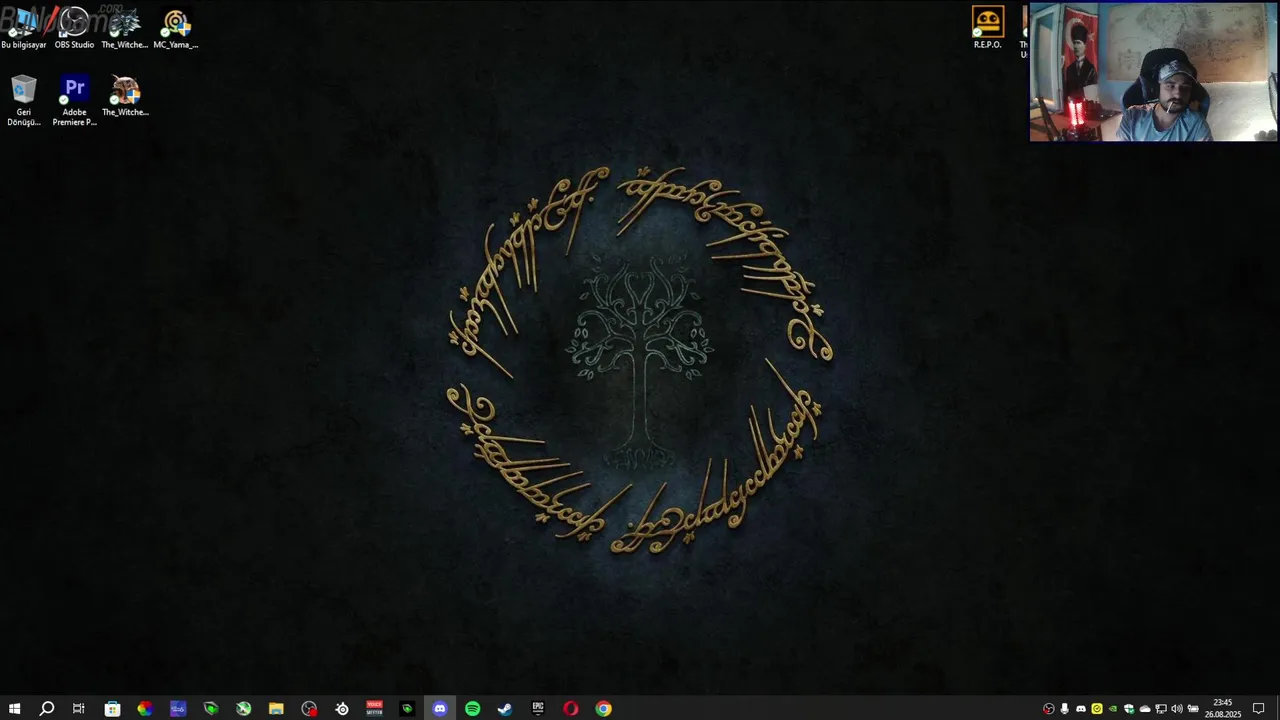The width and height of the screenshot is (1280, 720).
Task: Select the Bu bilgisayar desktop icon
Action: point(23,28)
